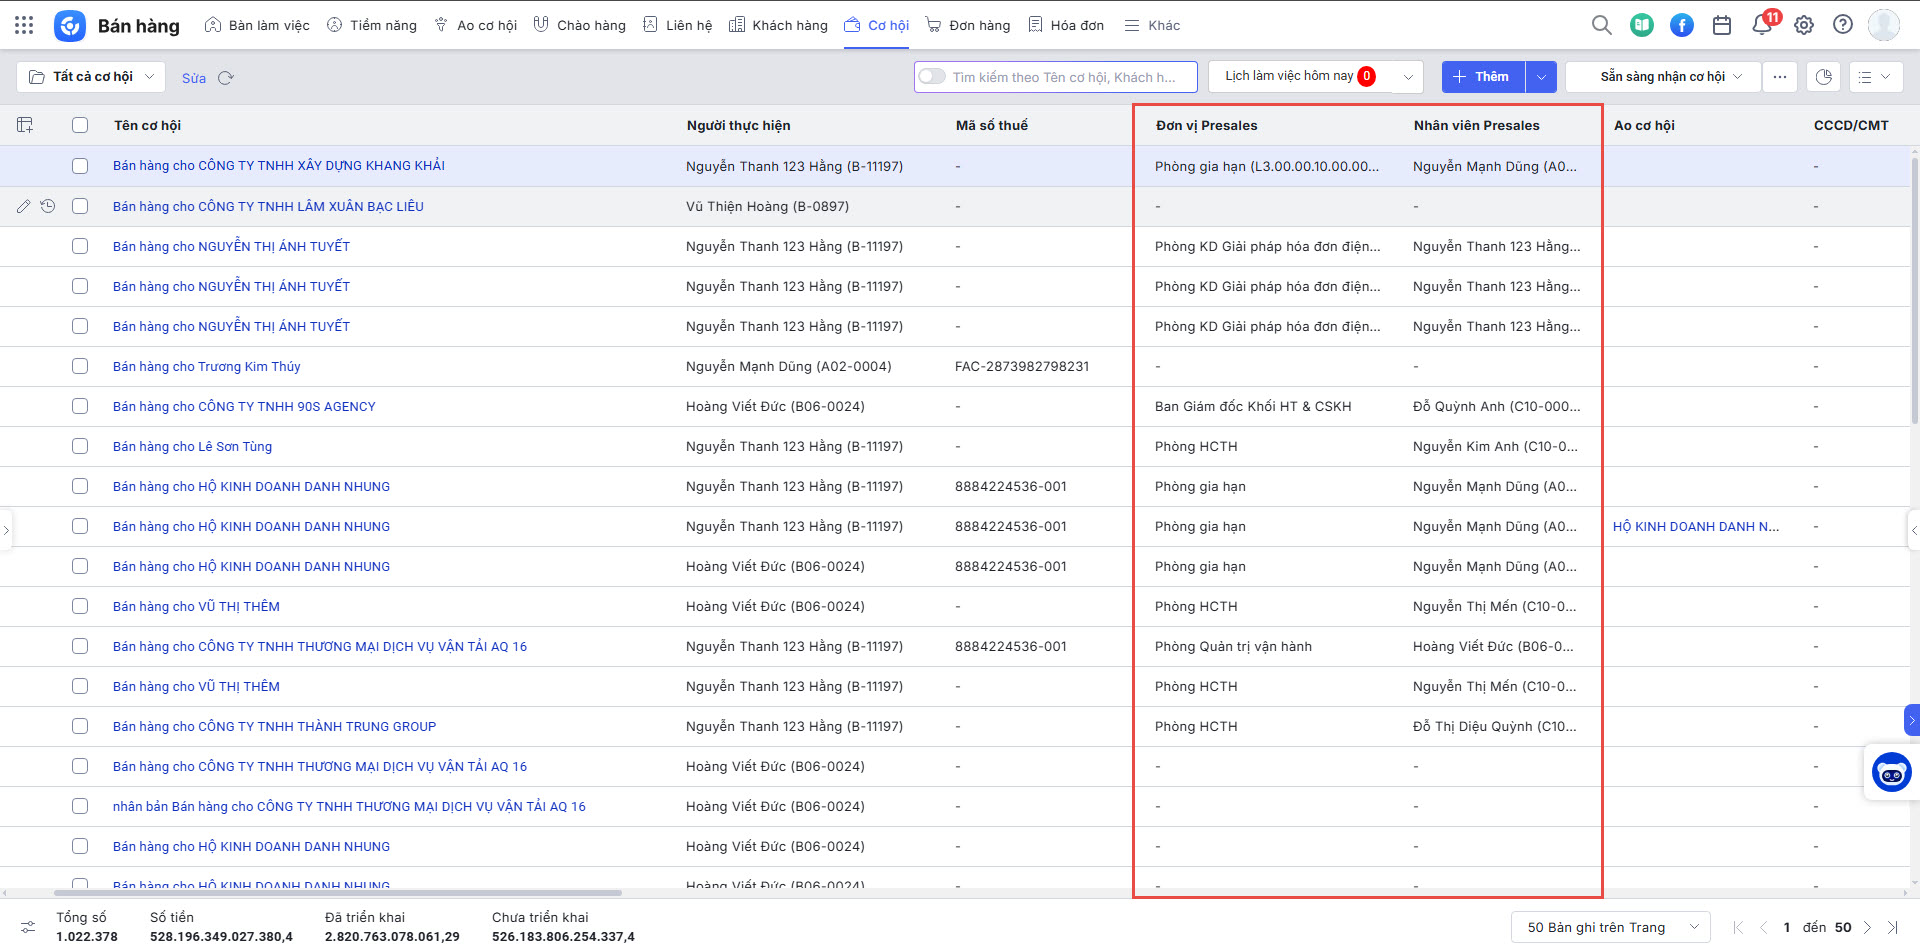Toggle the switch inside the search box

pos(932,77)
